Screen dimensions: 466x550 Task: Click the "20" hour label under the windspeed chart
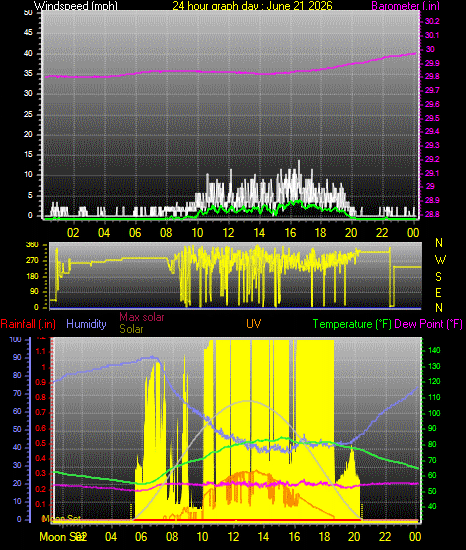[351, 233]
